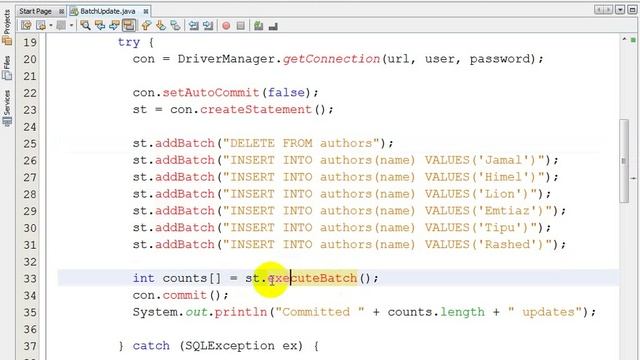Click line number 37 in gutter
Viewport: 640px width, 360px height.
coord(30,346)
